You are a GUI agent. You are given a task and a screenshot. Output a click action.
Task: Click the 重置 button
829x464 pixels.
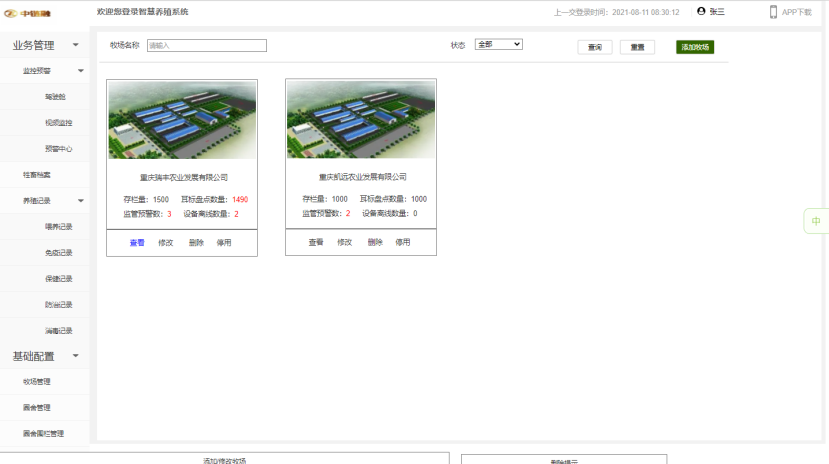tap(638, 47)
